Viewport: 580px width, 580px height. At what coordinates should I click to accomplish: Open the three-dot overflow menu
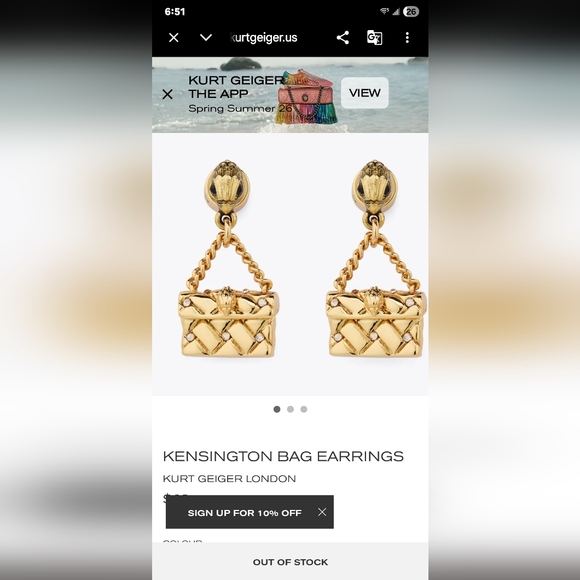pyautogui.click(x=407, y=37)
